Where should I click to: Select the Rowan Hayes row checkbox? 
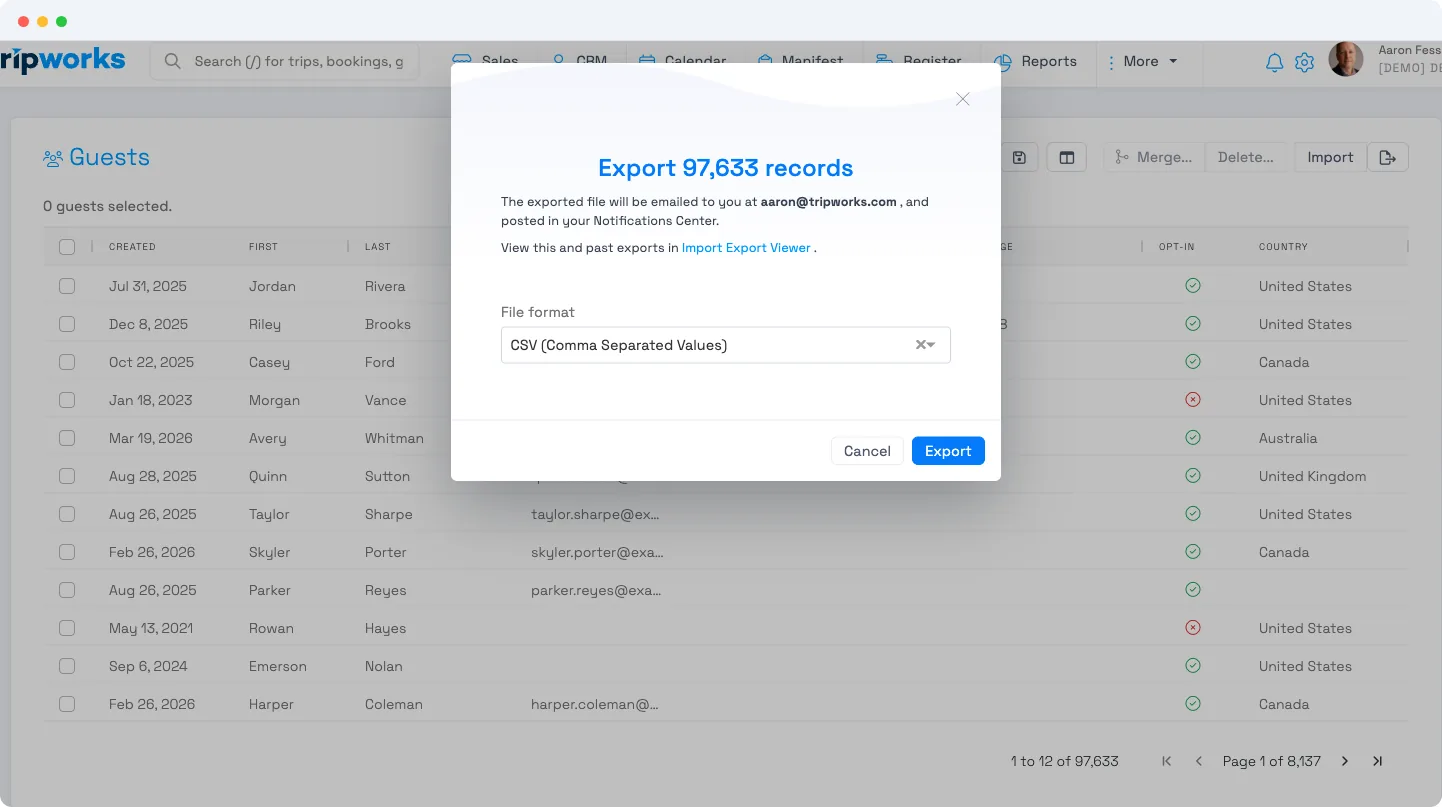67,628
